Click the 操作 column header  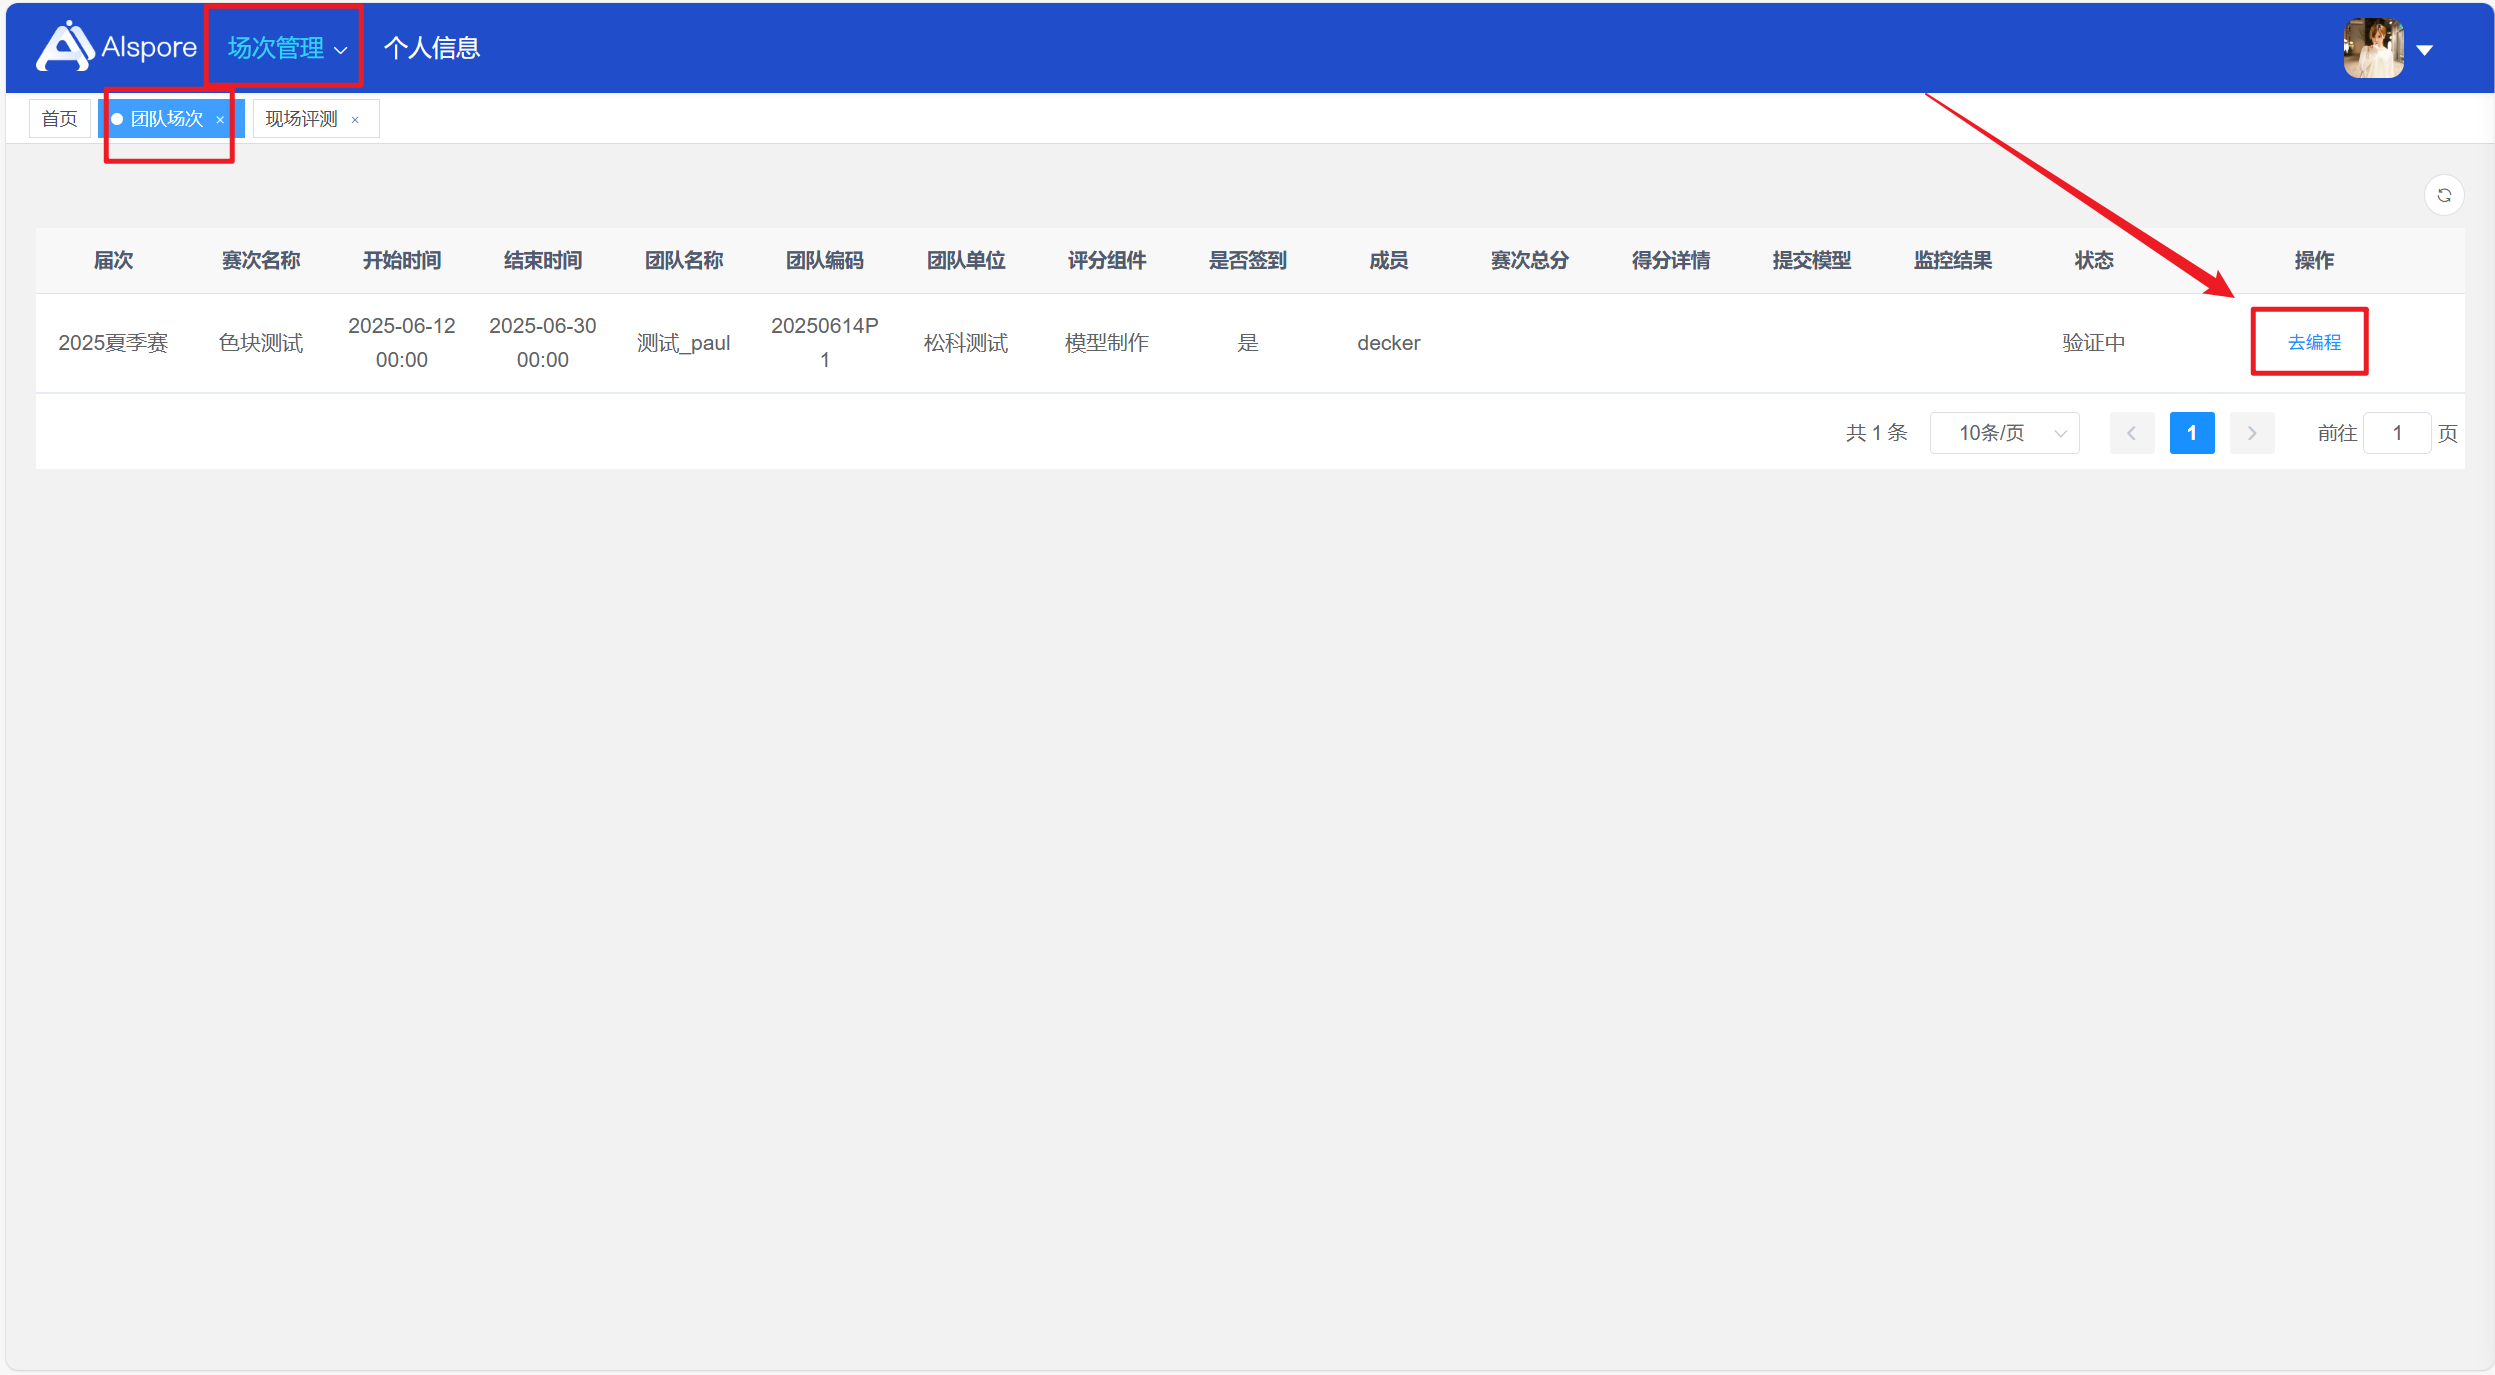tap(2313, 261)
